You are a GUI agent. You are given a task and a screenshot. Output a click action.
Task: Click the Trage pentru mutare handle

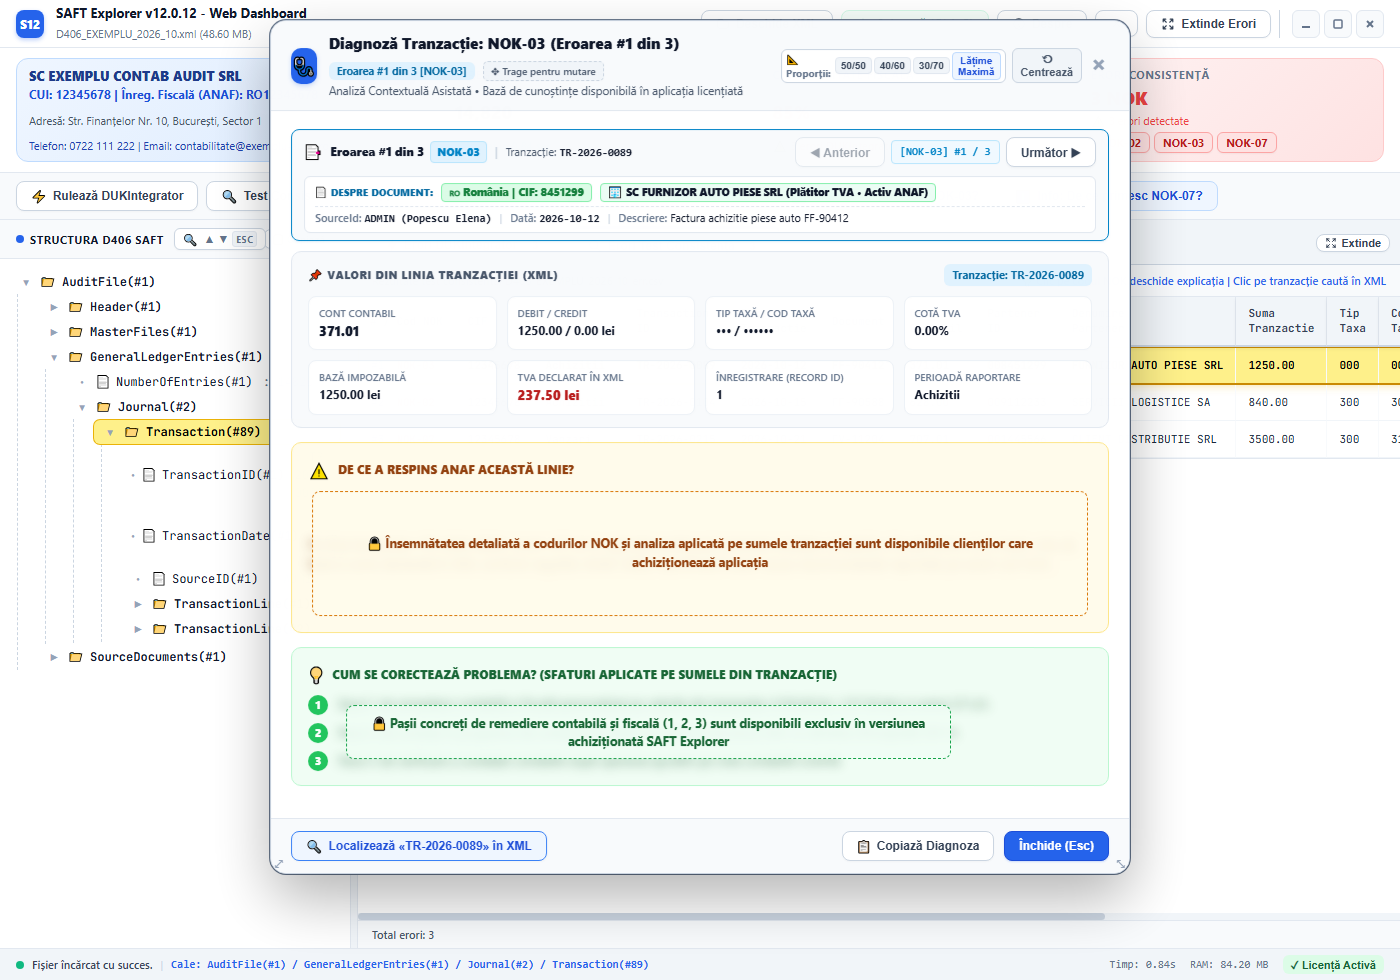(x=543, y=71)
